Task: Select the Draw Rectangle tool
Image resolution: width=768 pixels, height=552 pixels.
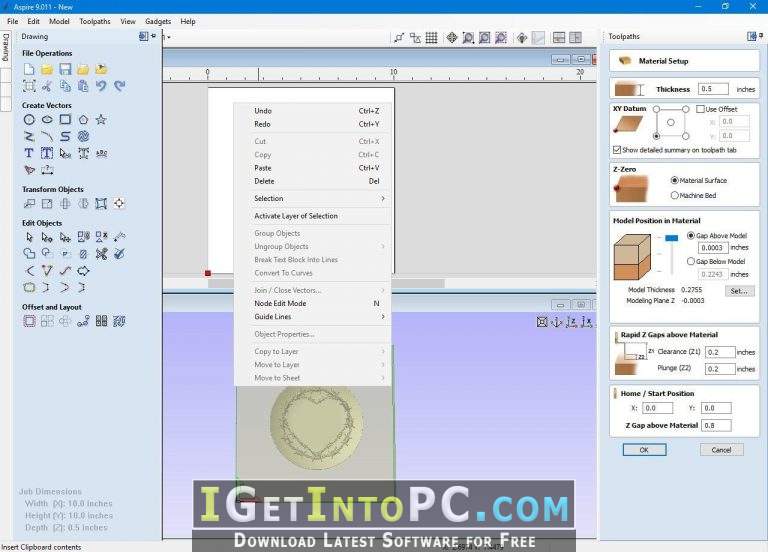Action: (x=65, y=120)
